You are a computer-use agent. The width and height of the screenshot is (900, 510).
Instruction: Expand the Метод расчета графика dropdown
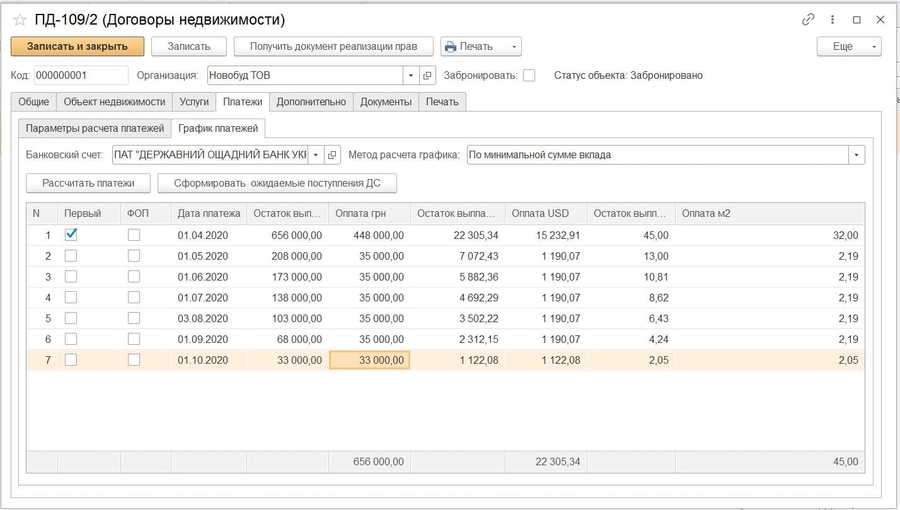coord(856,155)
